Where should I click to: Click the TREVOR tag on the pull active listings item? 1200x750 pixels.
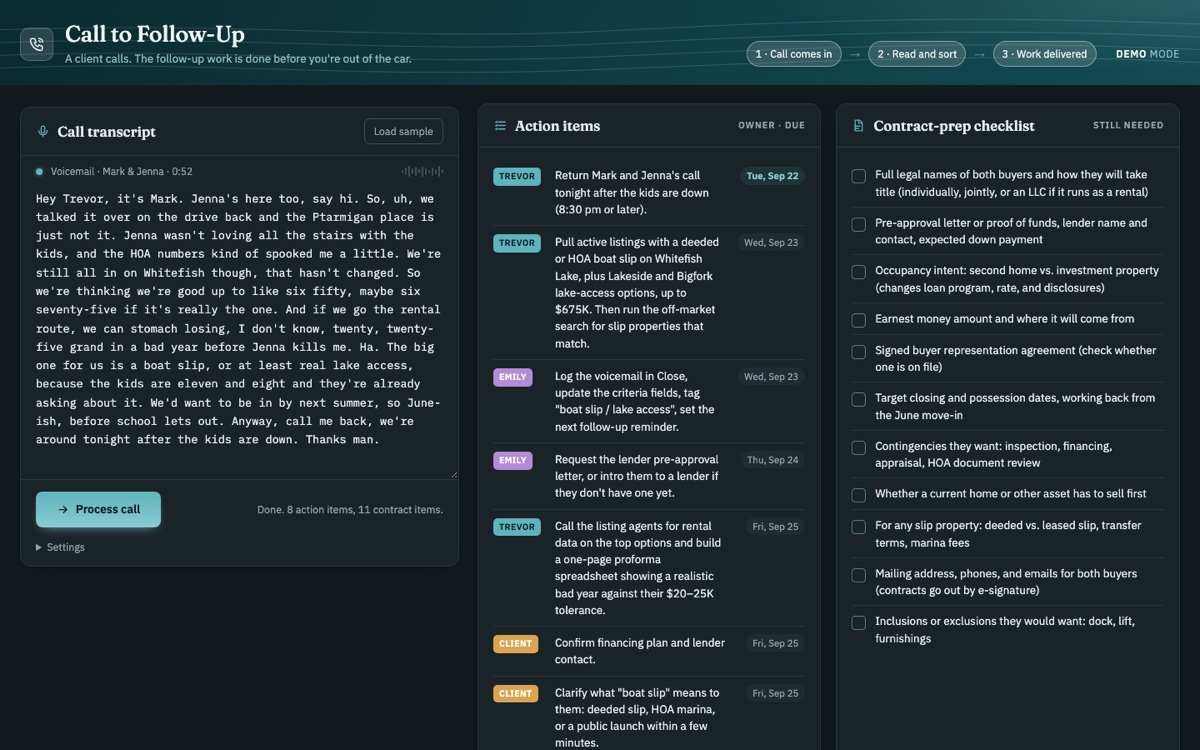pos(517,243)
